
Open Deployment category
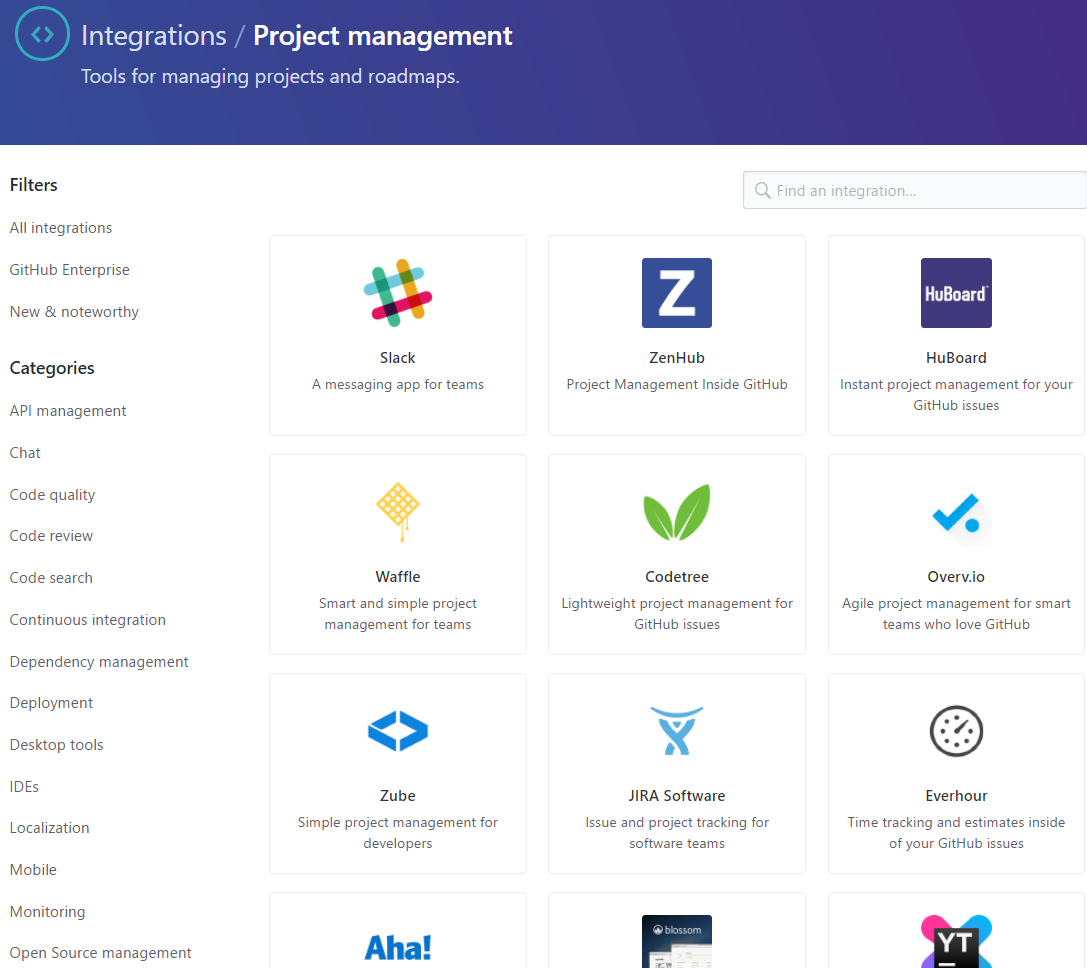51,703
